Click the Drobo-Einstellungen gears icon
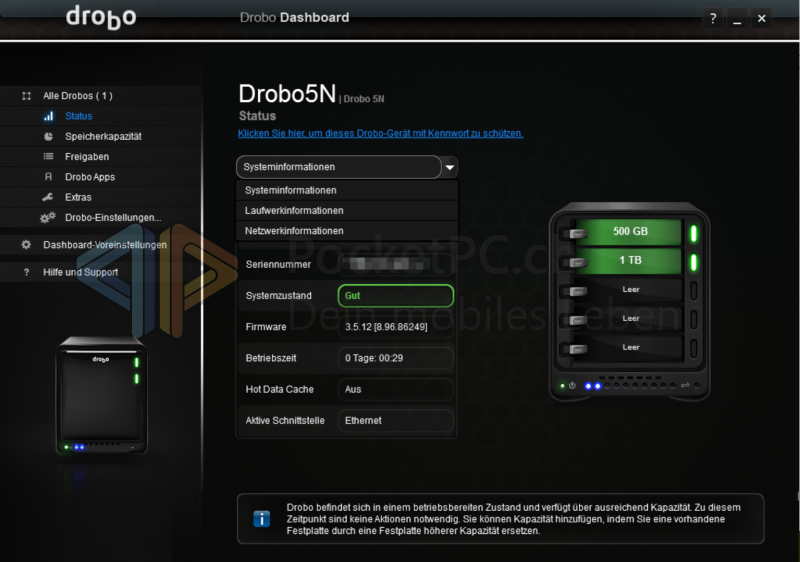The height and width of the screenshot is (562, 800). (47, 218)
